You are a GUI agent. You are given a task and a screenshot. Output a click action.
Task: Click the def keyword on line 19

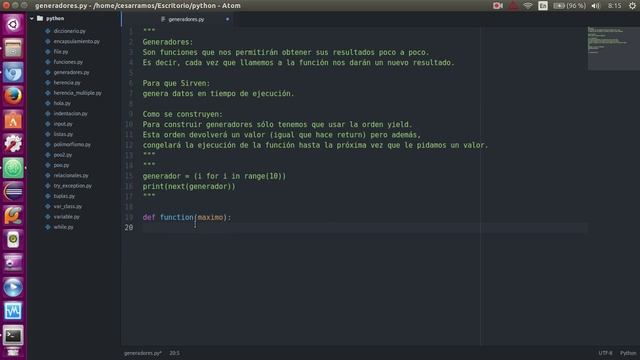[x=149, y=217]
